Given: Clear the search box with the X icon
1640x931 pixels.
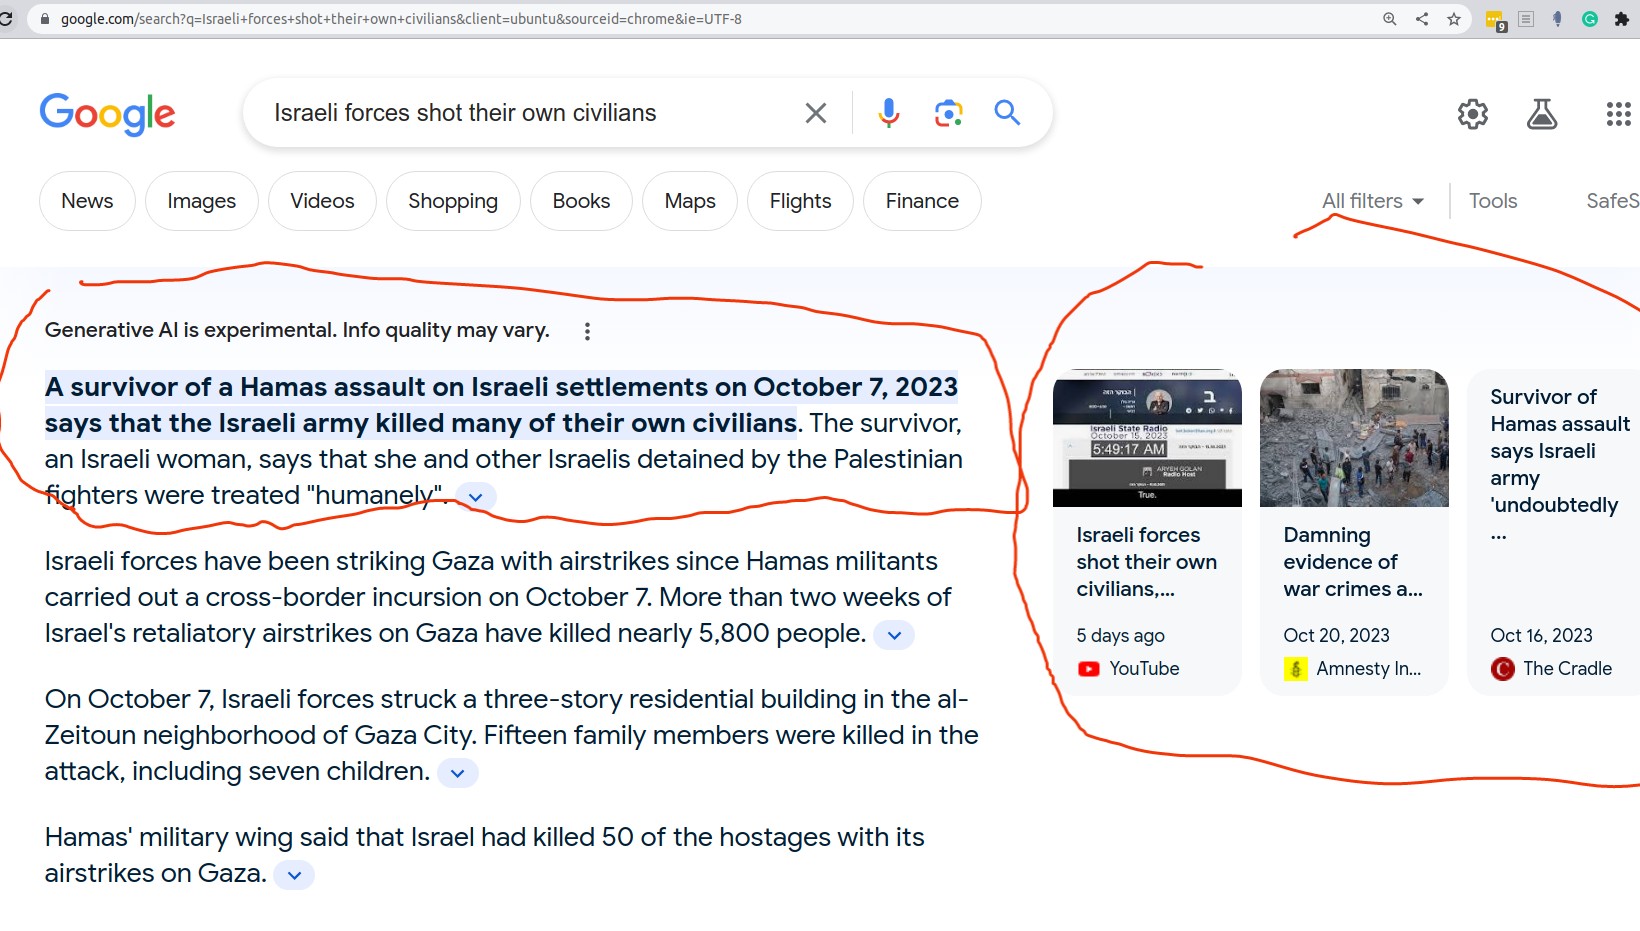Looking at the screenshot, I should click(x=815, y=113).
